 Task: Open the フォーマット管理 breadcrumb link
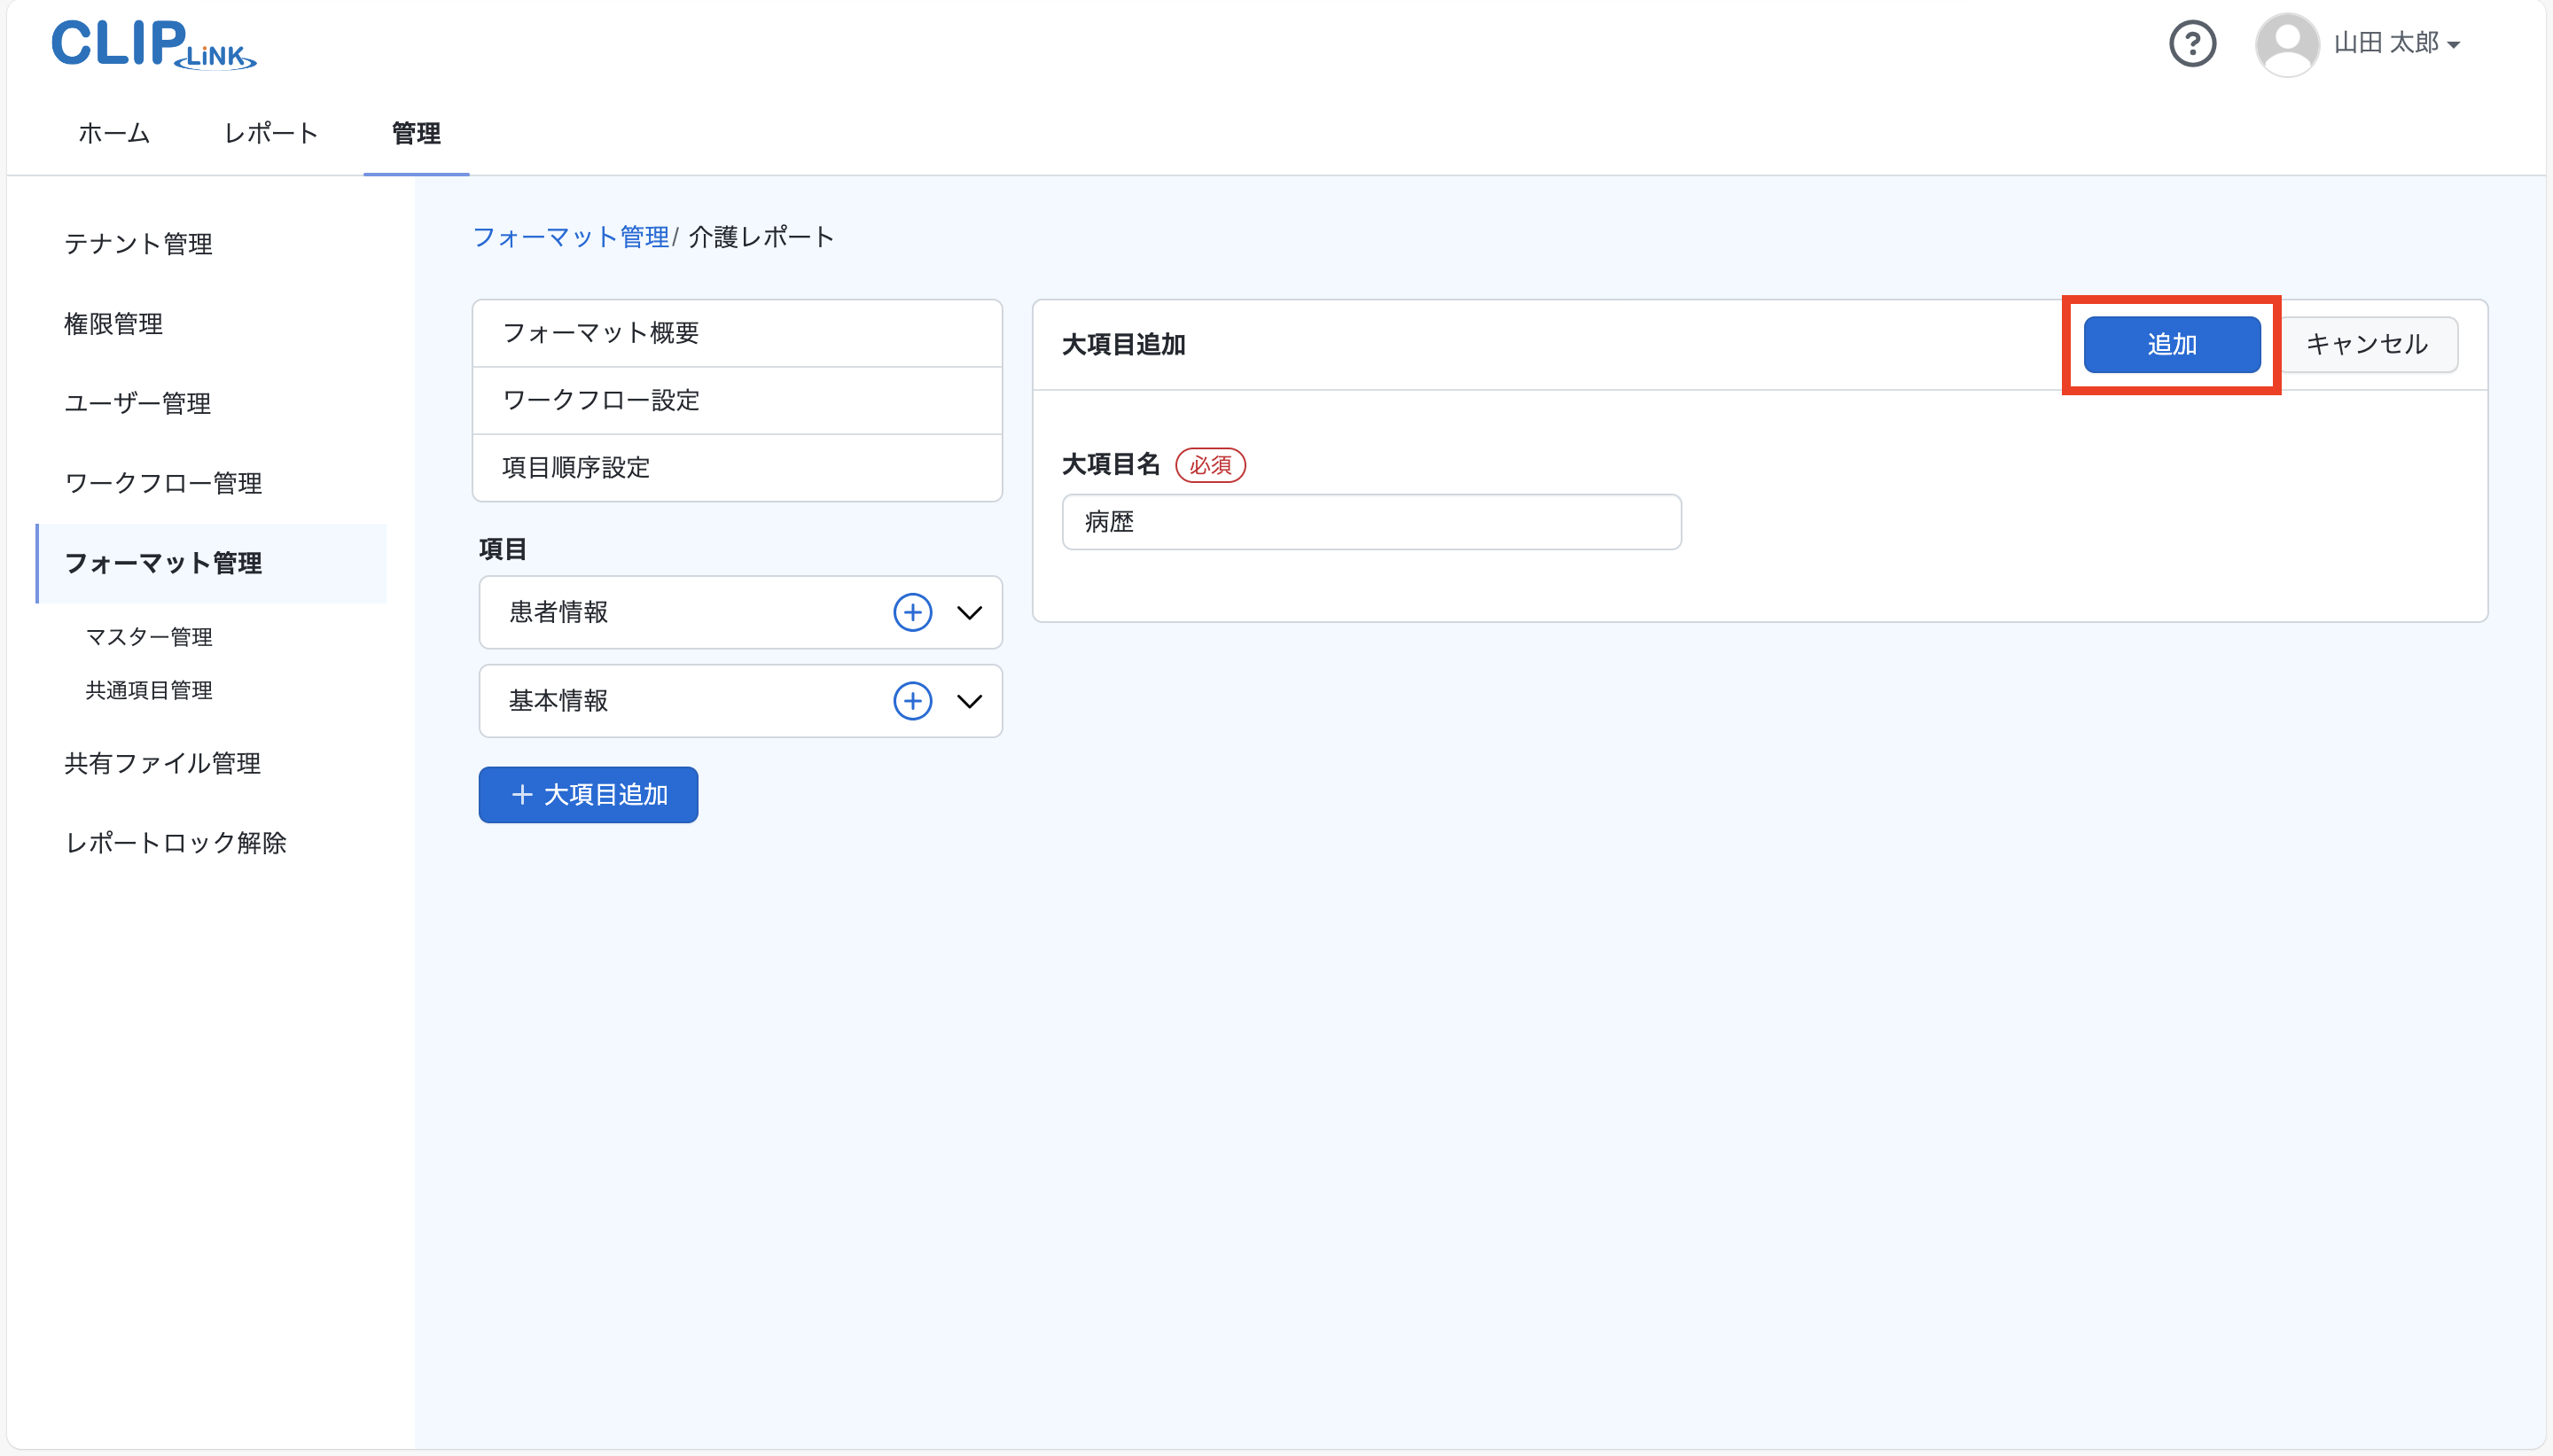tap(570, 237)
